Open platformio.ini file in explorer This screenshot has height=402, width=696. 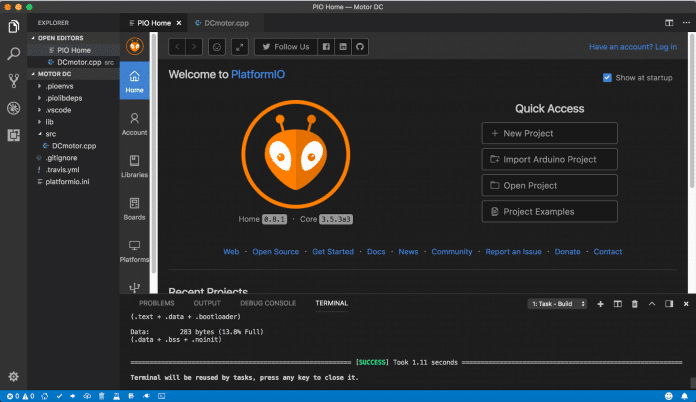point(69,182)
